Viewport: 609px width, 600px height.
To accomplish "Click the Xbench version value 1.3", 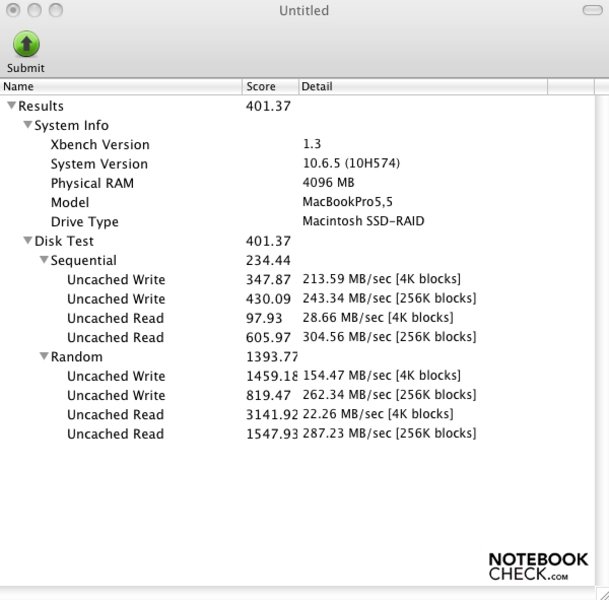I will (x=312, y=144).
